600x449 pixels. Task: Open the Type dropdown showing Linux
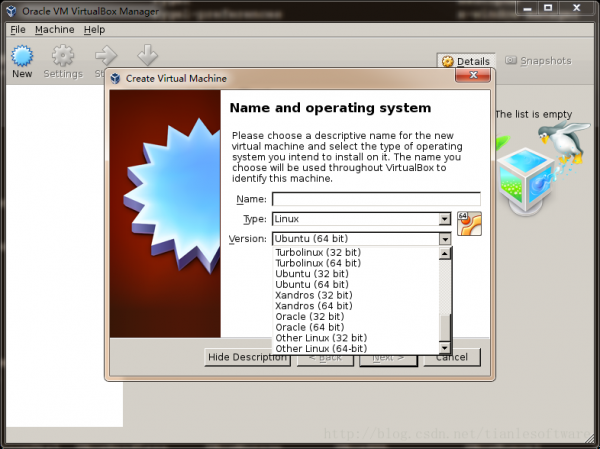362,219
